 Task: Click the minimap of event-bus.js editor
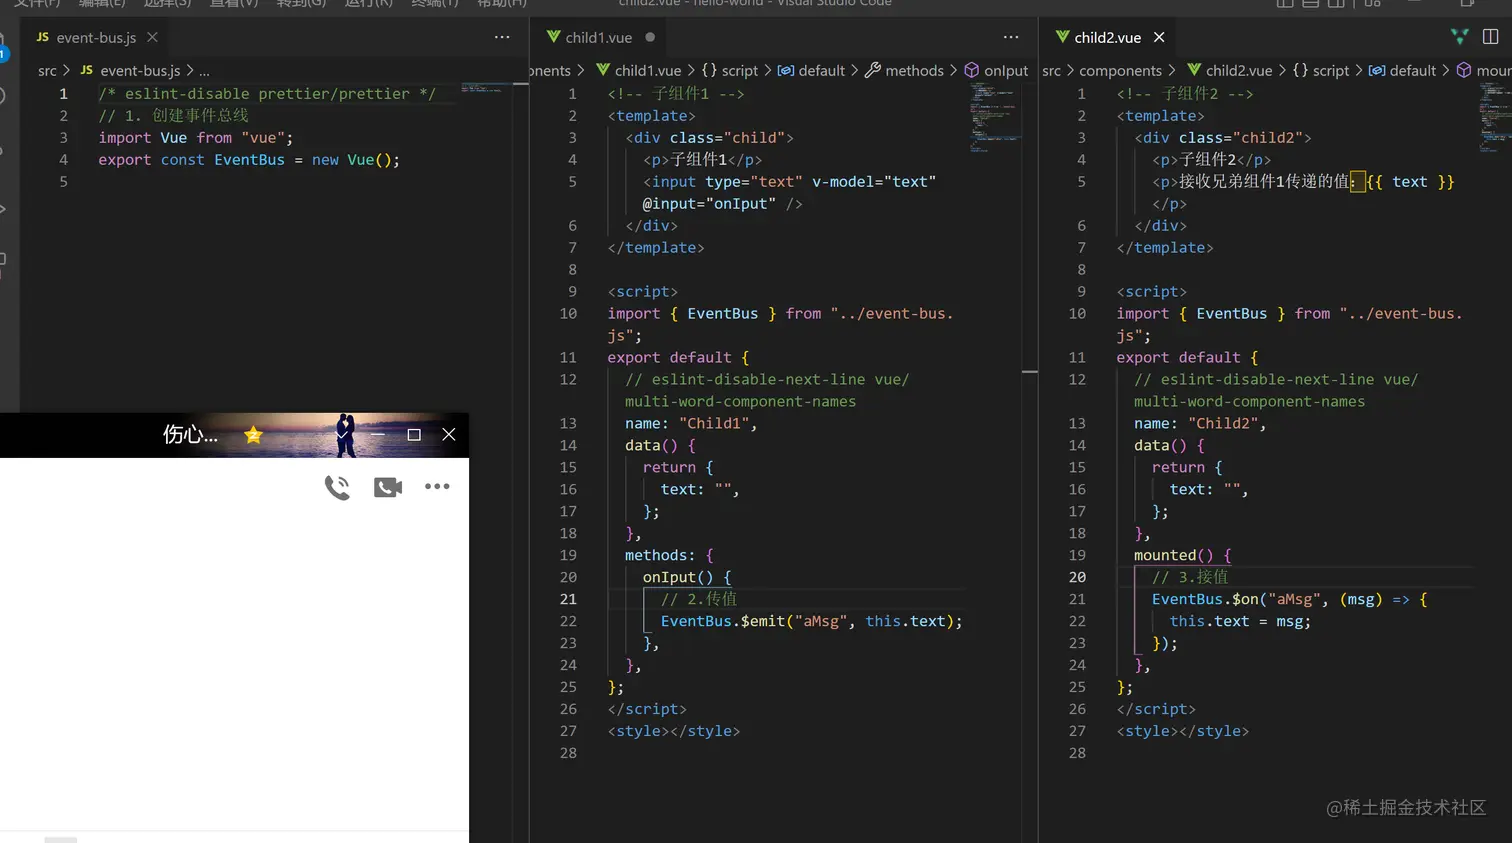tap(486, 88)
